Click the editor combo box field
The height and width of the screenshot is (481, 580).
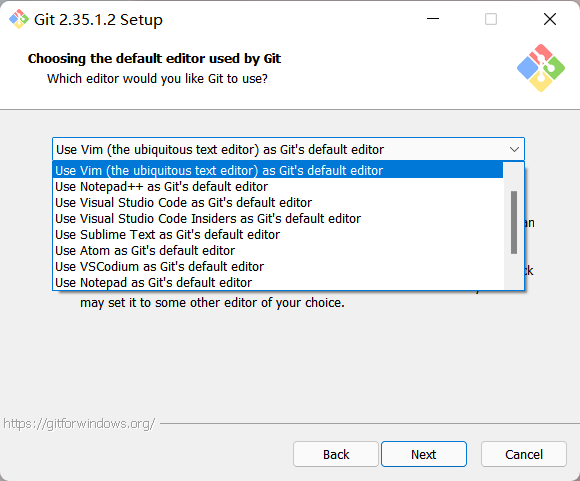click(288, 149)
